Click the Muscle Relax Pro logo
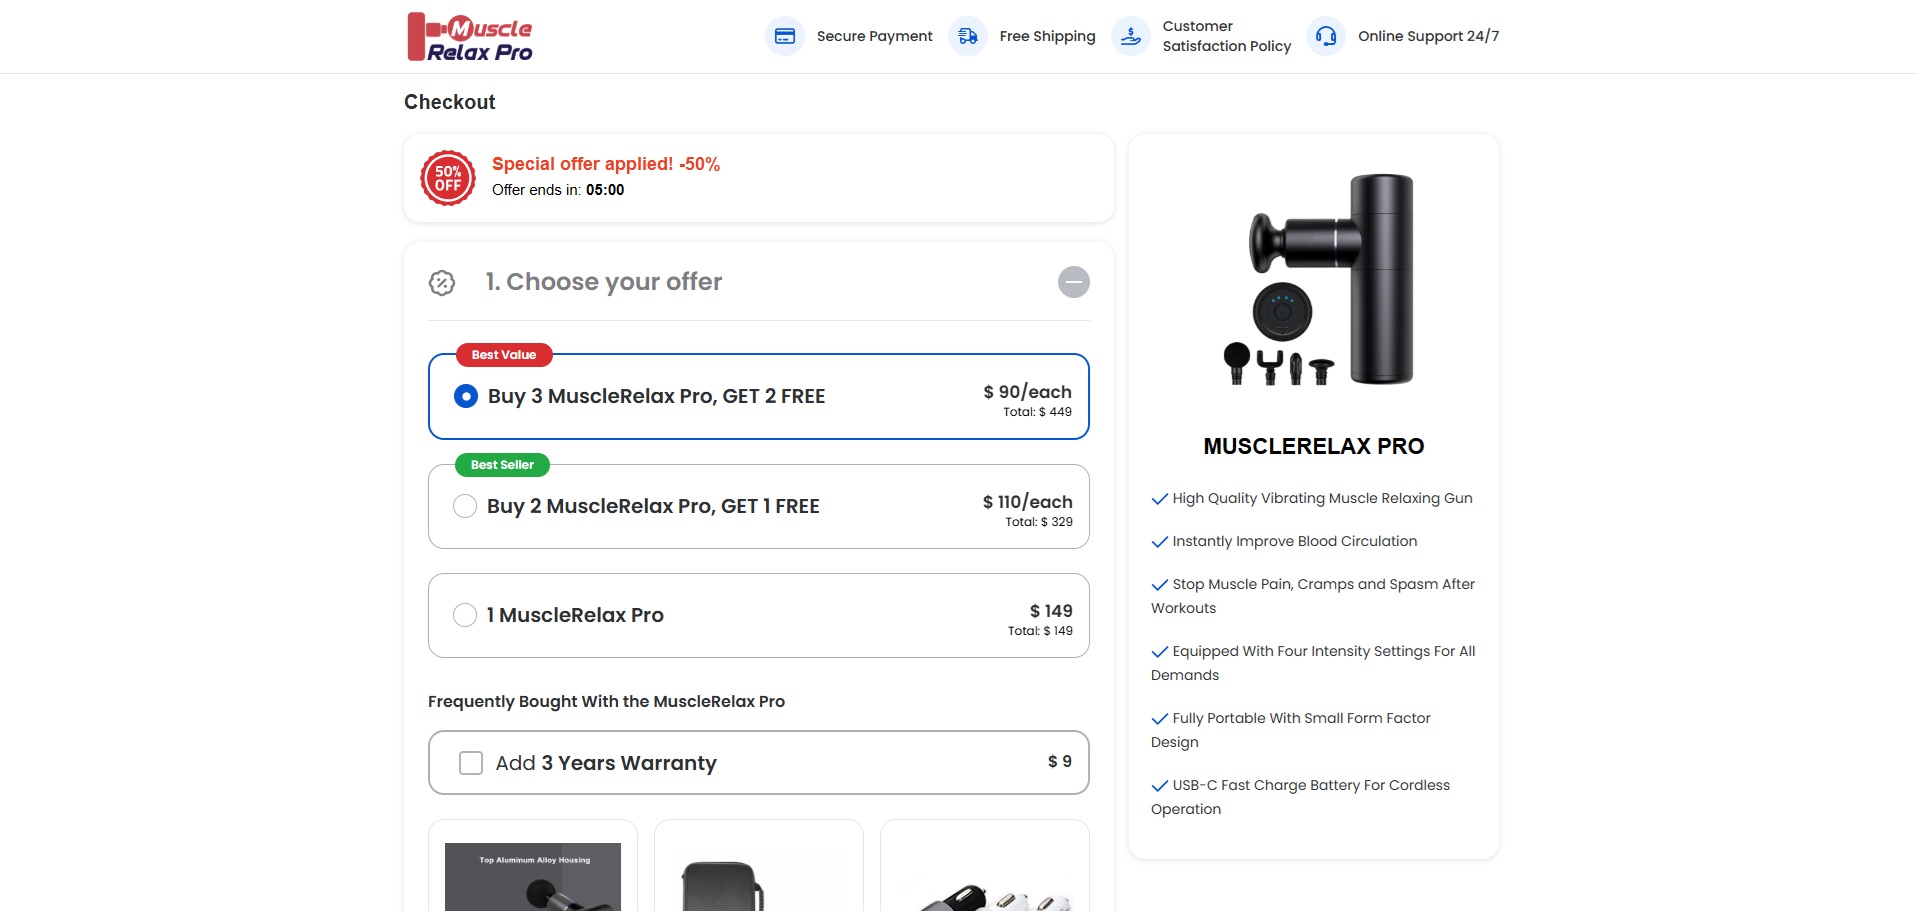 pos(469,37)
